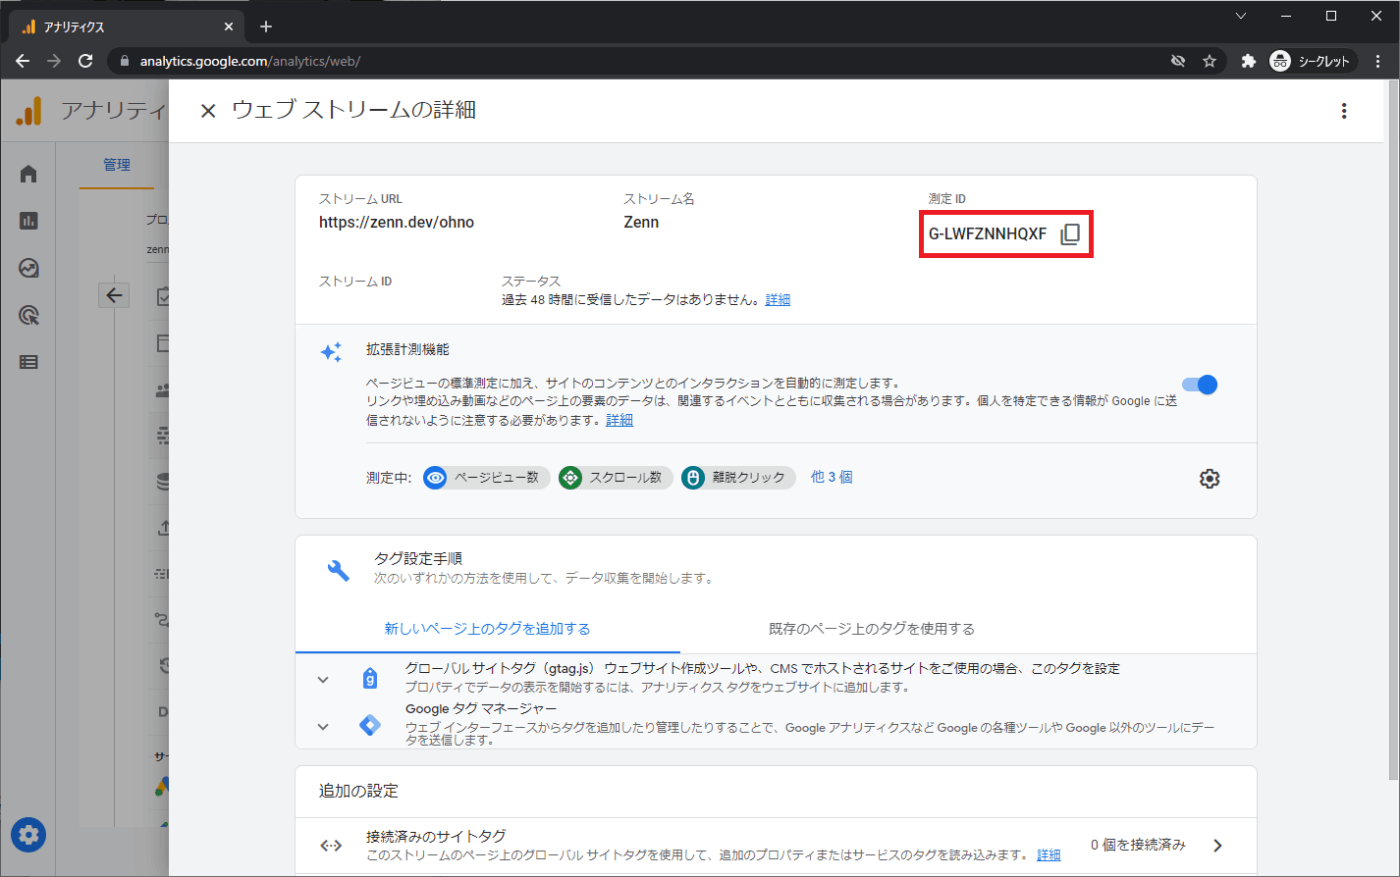Open the 詳細 link under enhanced measurement description
The height and width of the screenshot is (877, 1400).
619,420
